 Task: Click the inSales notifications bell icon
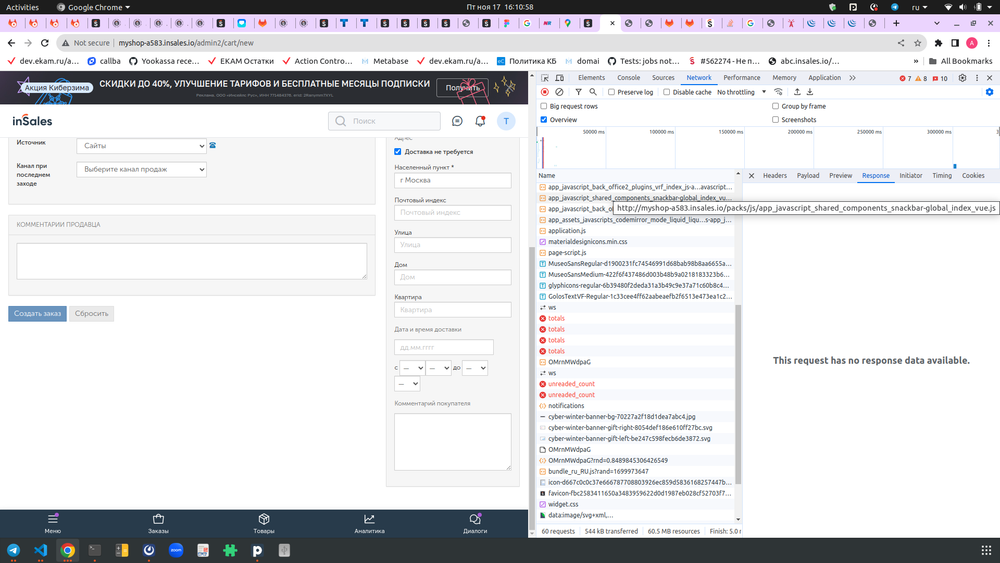click(x=480, y=121)
